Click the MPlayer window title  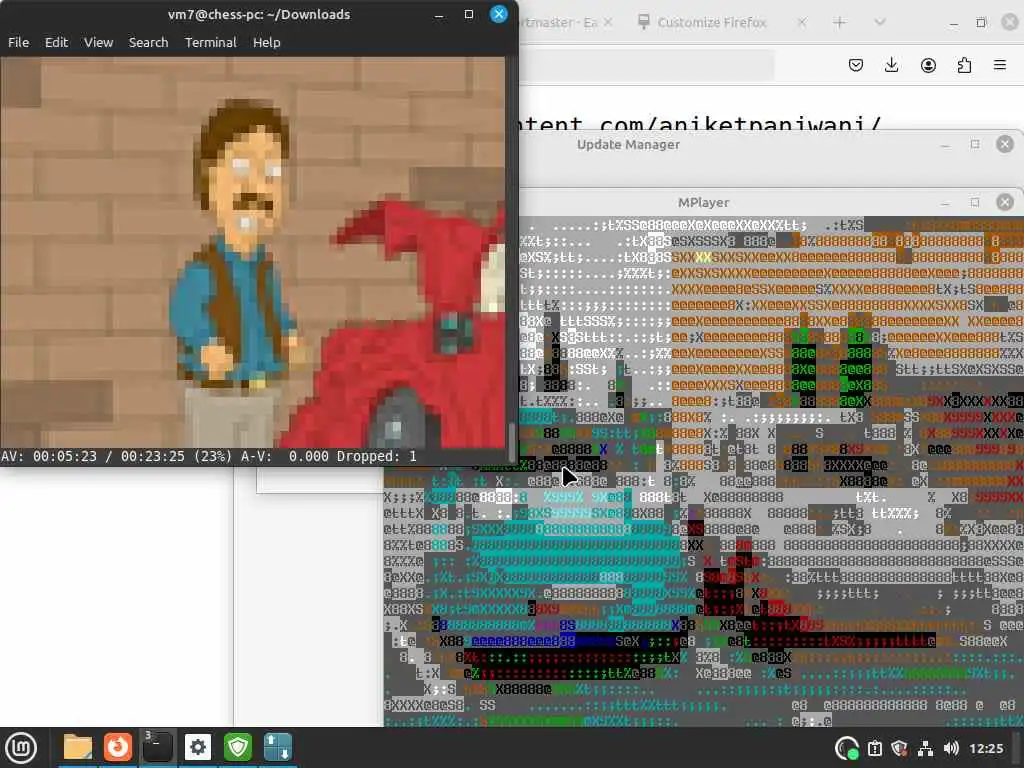pos(703,202)
